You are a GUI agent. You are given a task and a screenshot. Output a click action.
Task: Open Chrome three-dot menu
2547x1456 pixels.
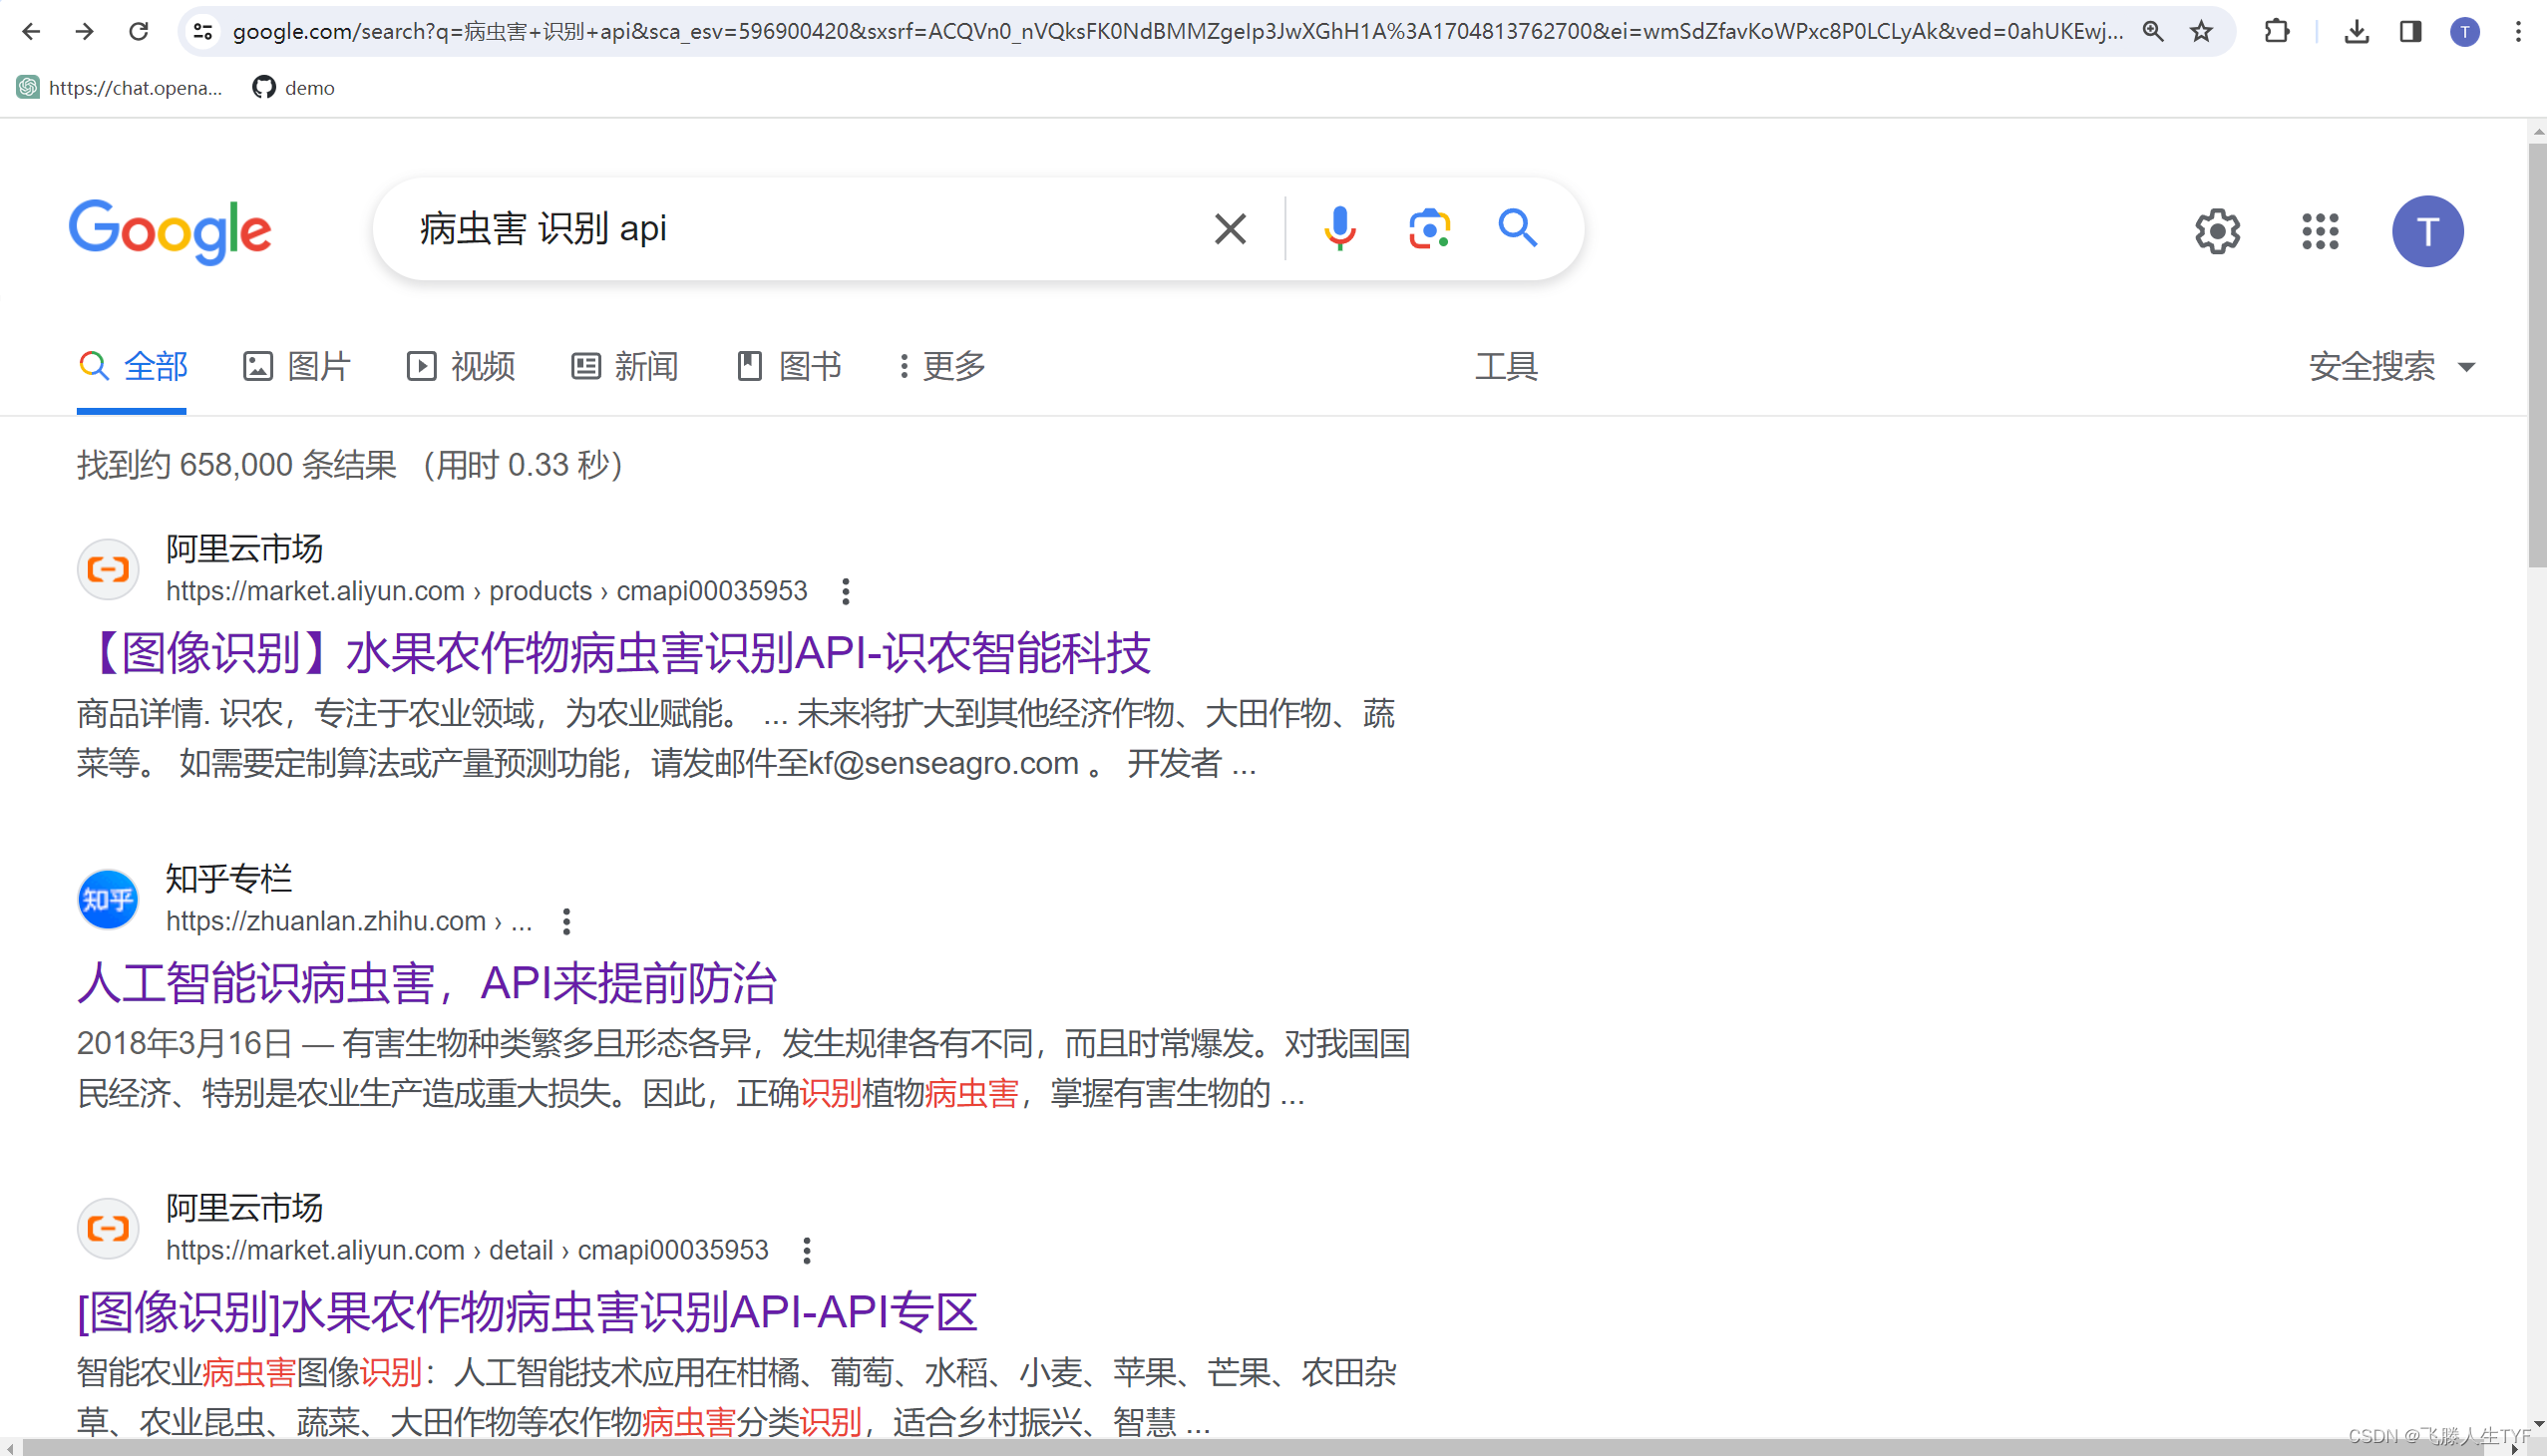point(2518,31)
